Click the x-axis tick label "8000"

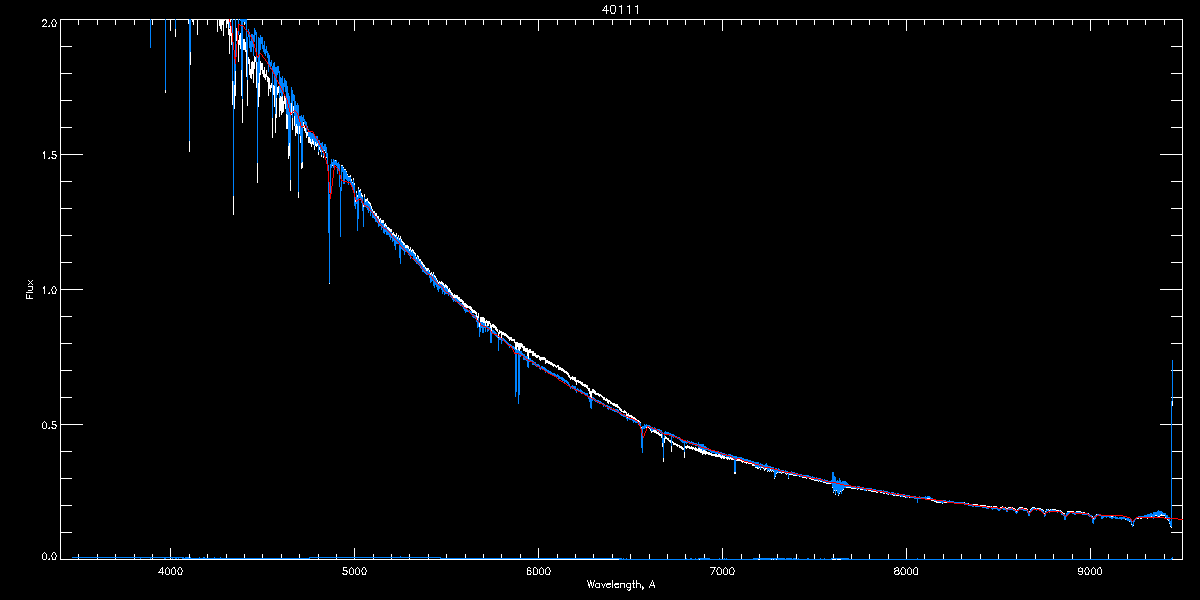tap(906, 571)
